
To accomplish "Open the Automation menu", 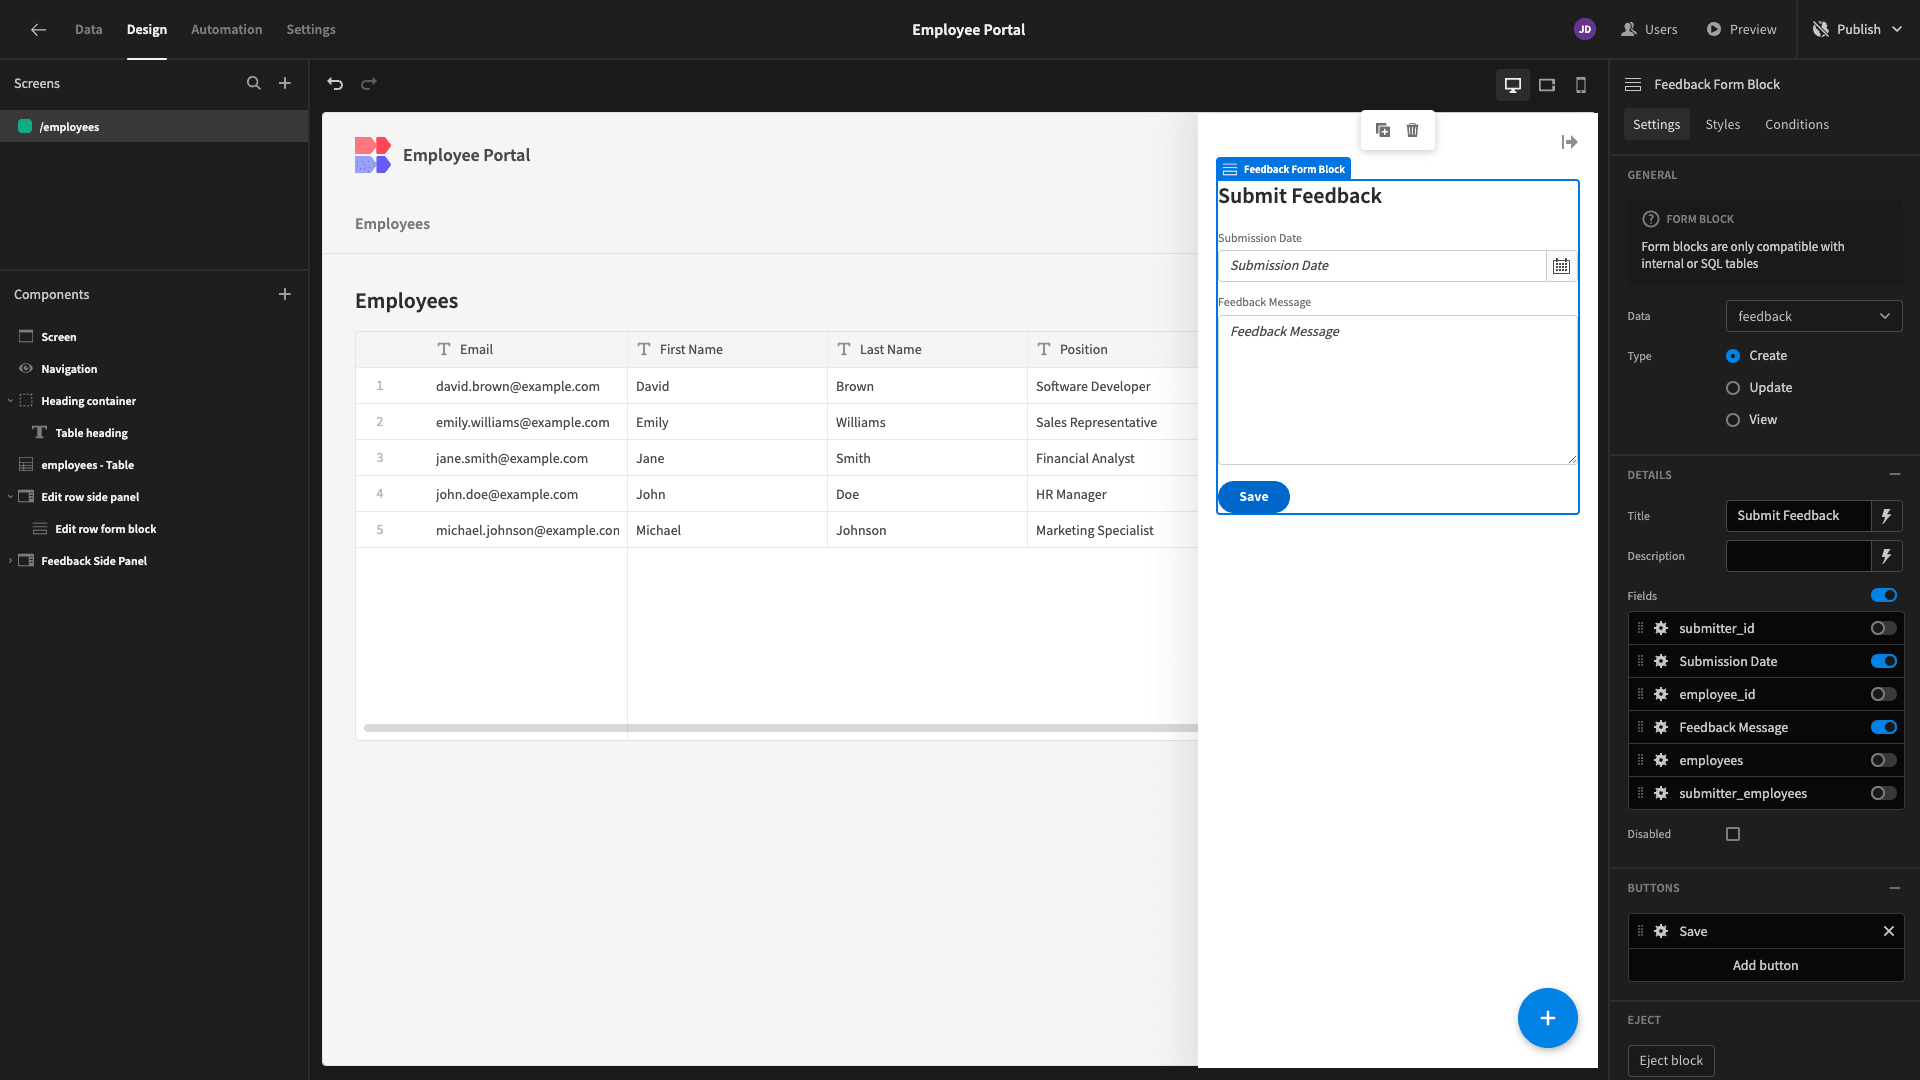I will pos(226,30).
